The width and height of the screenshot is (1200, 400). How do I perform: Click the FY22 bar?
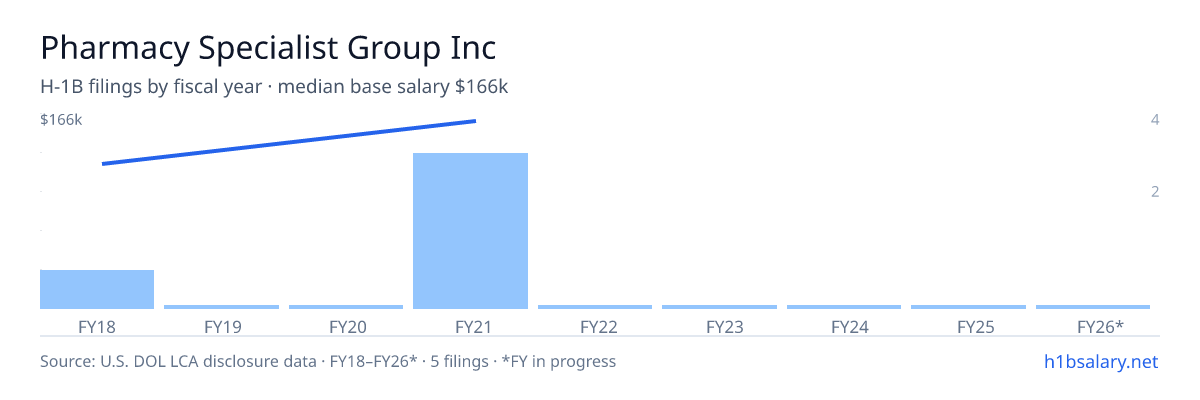coord(595,307)
